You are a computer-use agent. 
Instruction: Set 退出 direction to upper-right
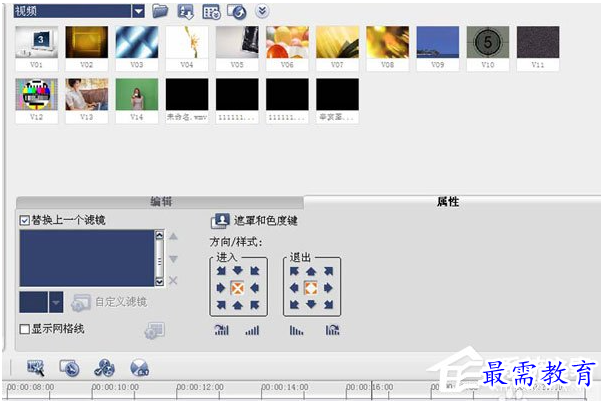click(x=329, y=271)
